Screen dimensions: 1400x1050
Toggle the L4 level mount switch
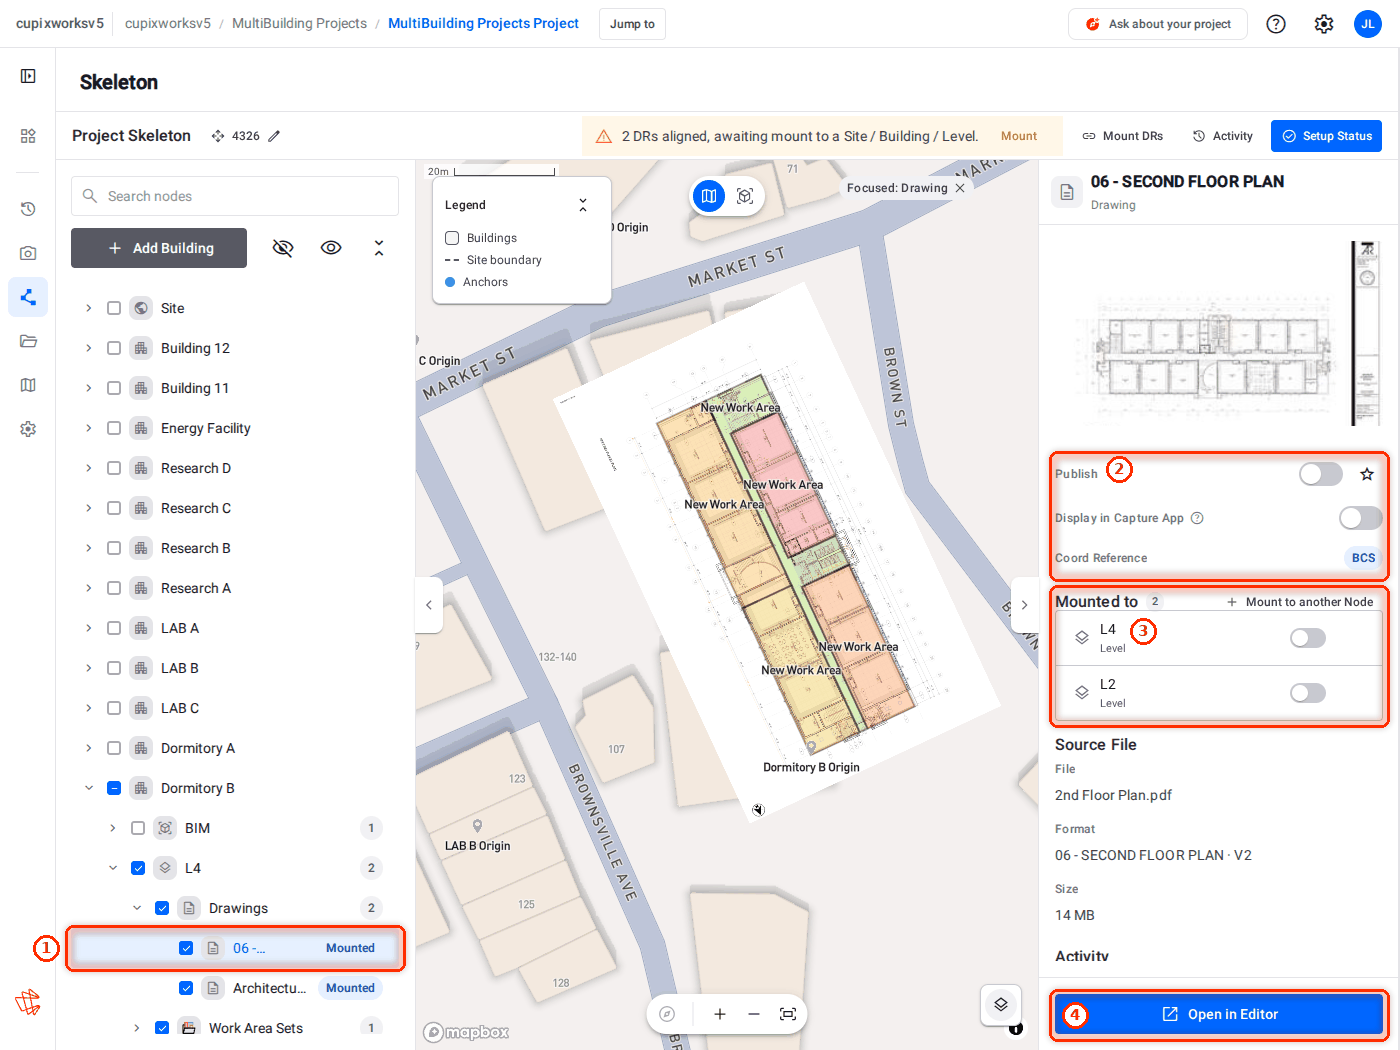tap(1308, 638)
